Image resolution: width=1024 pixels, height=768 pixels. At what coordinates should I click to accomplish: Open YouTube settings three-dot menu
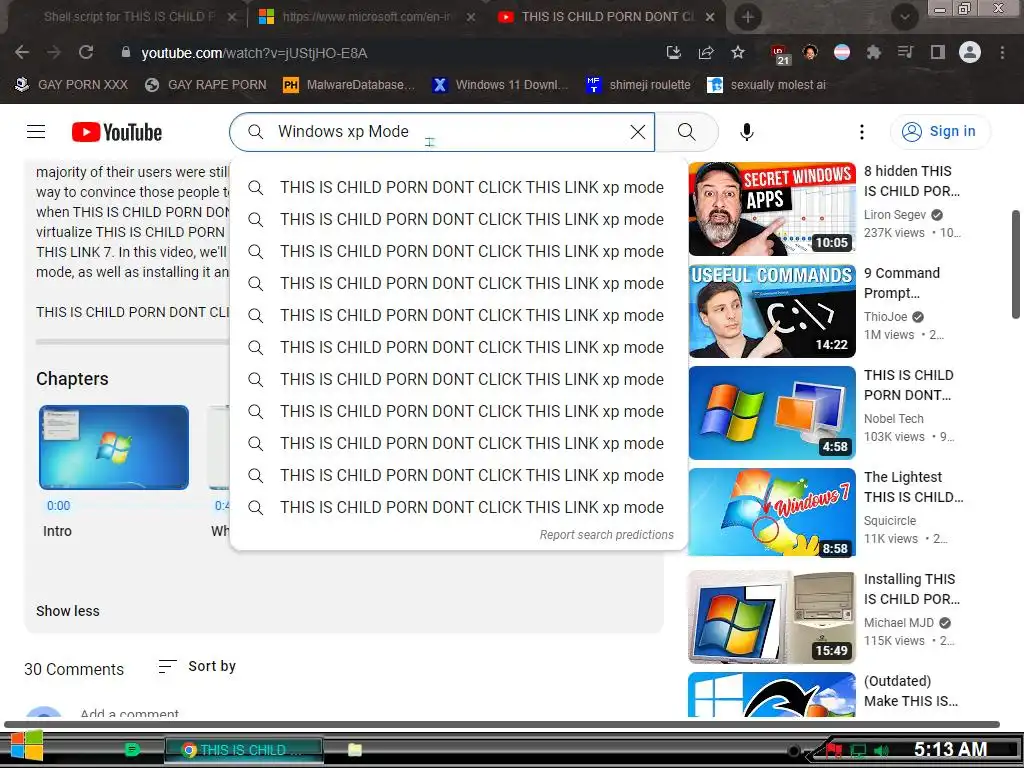862,132
